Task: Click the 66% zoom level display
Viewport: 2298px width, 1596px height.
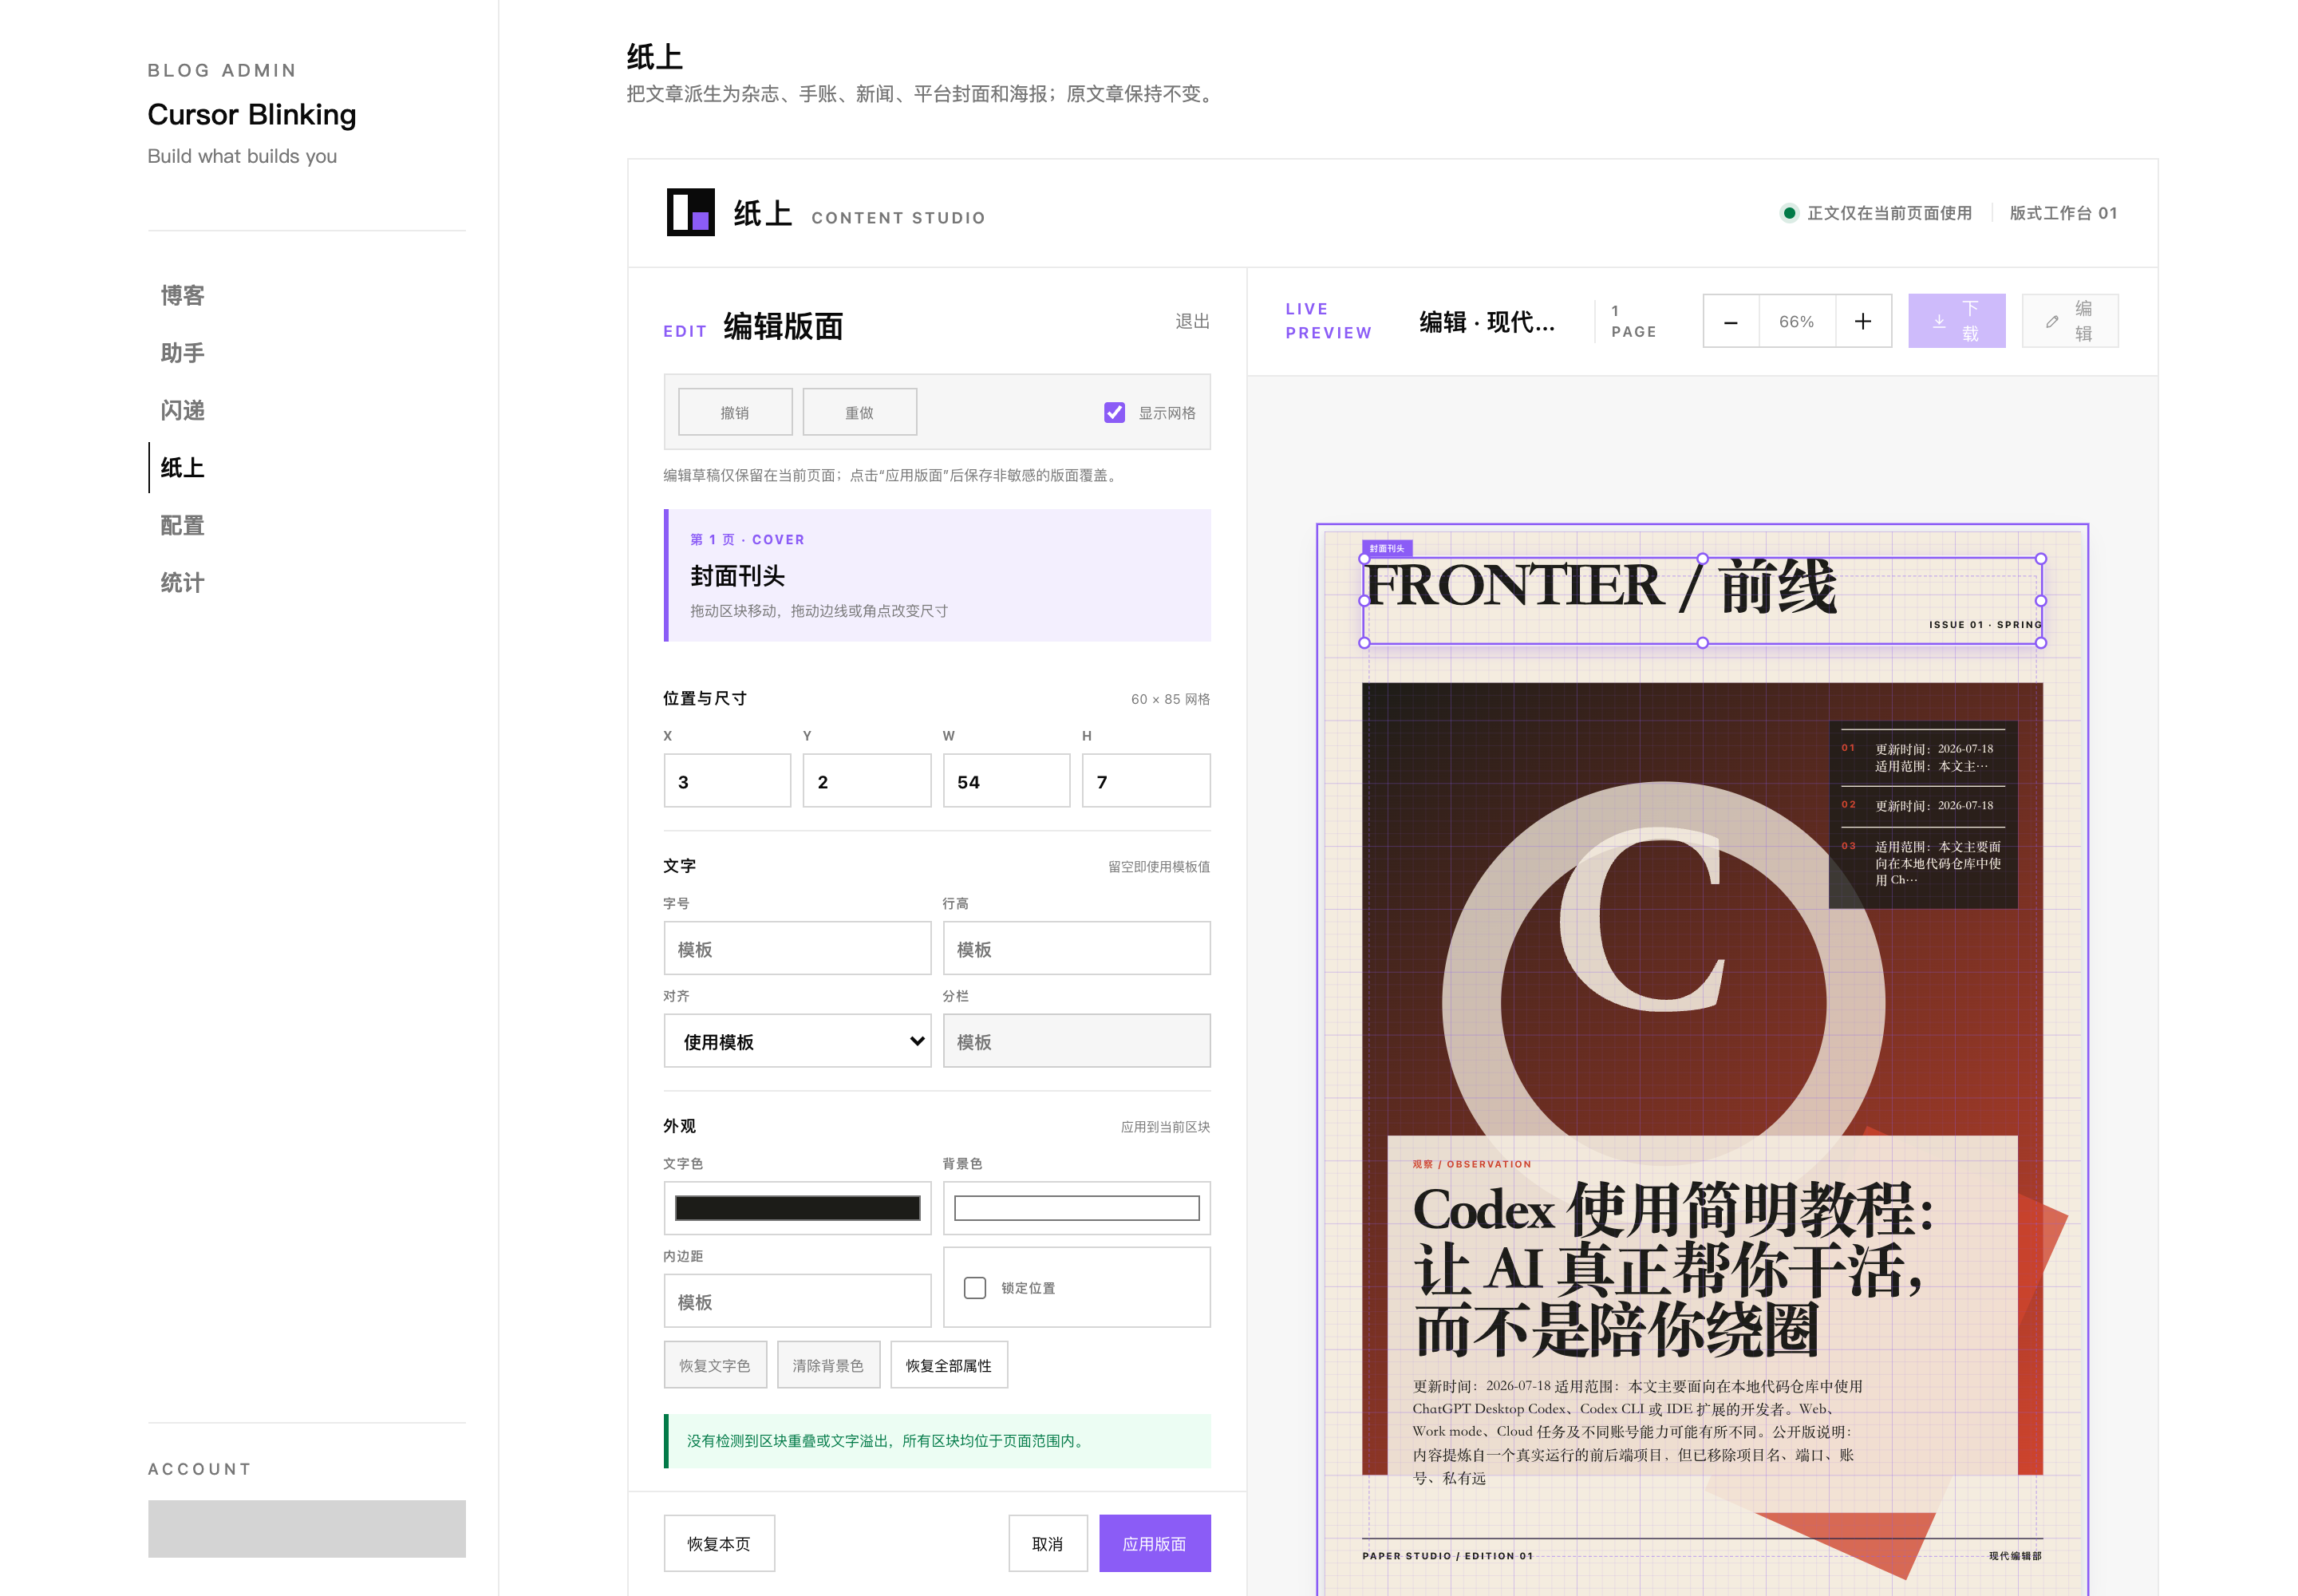Action: 1796,321
